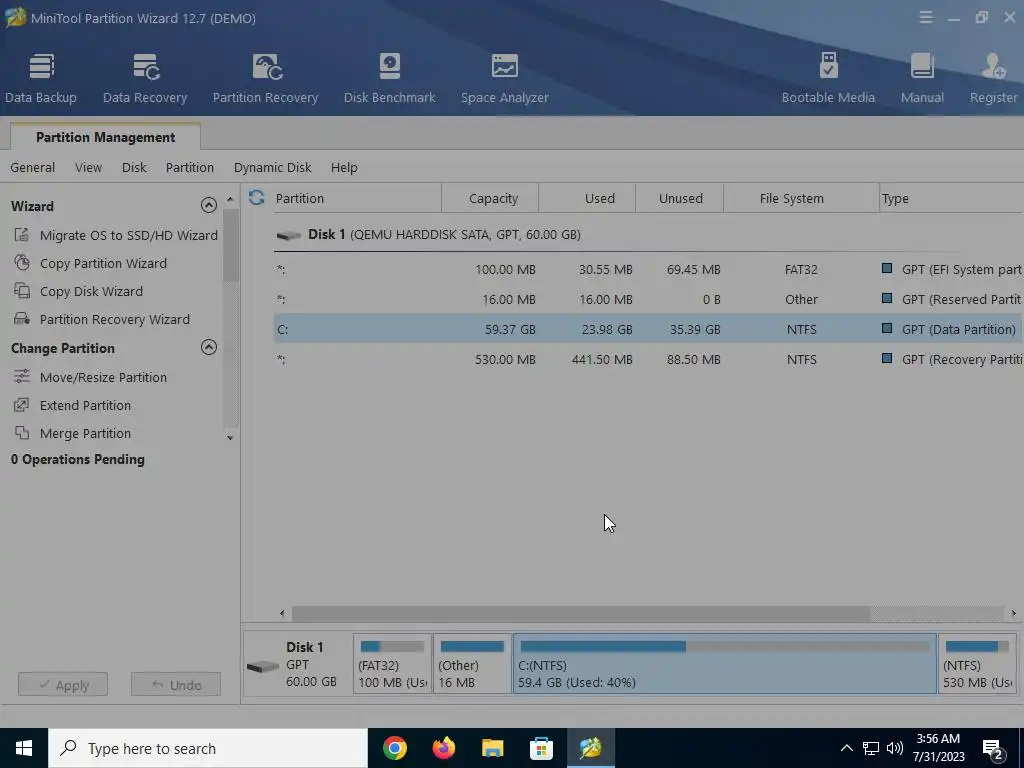Click the partition list right scroll arrow
1024x768 pixels.
(x=1014, y=613)
